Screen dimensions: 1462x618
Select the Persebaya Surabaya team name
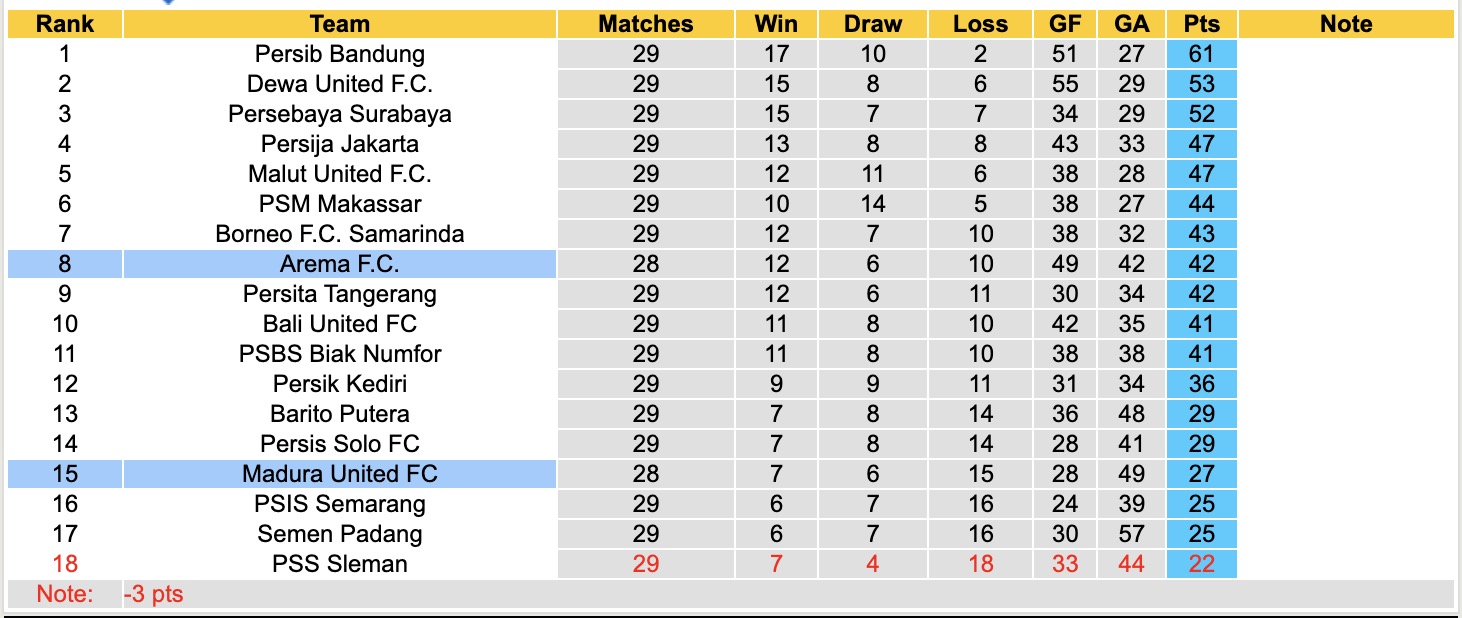340,114
